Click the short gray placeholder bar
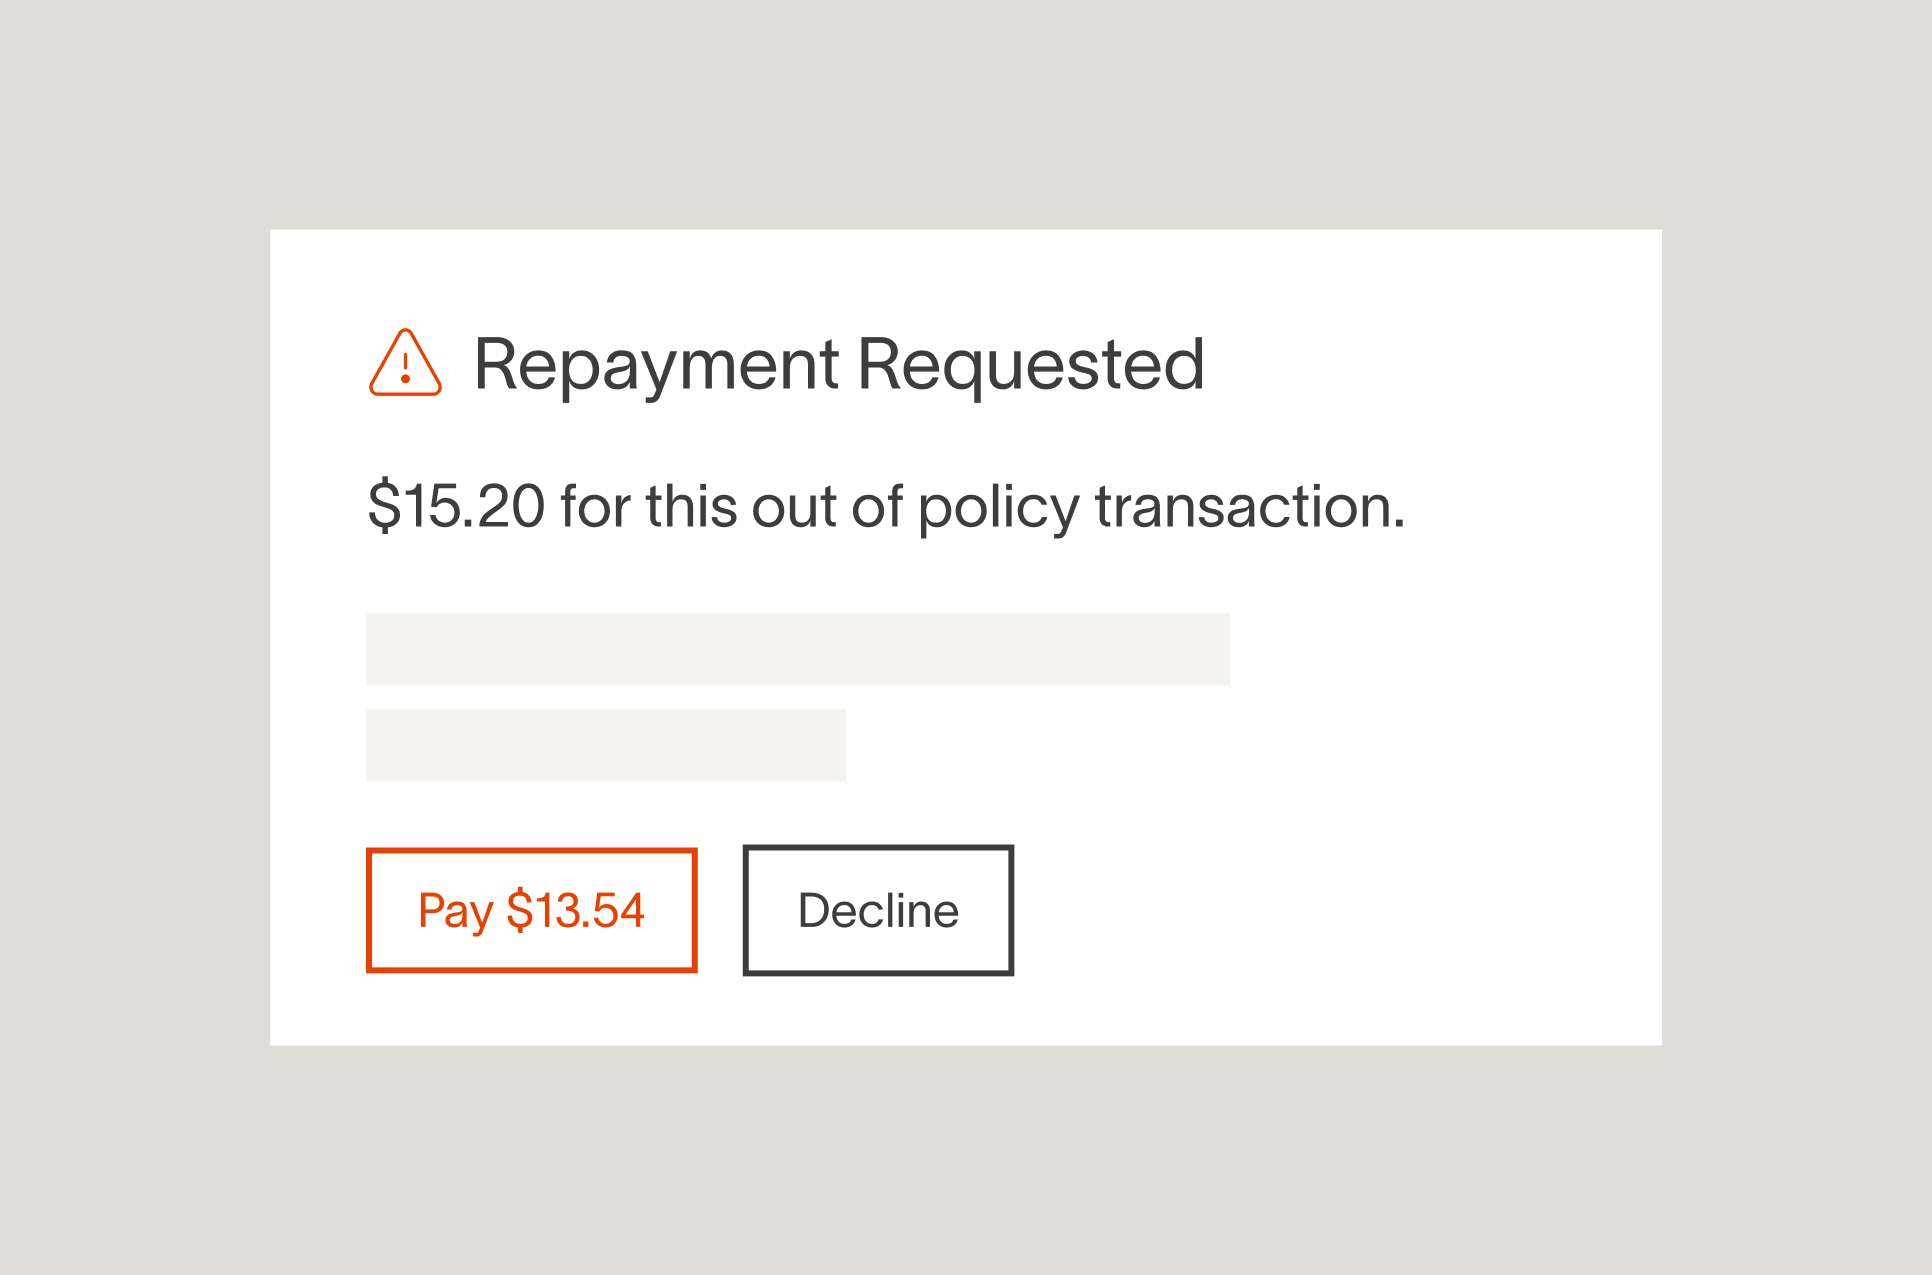 tap(606, 745)
